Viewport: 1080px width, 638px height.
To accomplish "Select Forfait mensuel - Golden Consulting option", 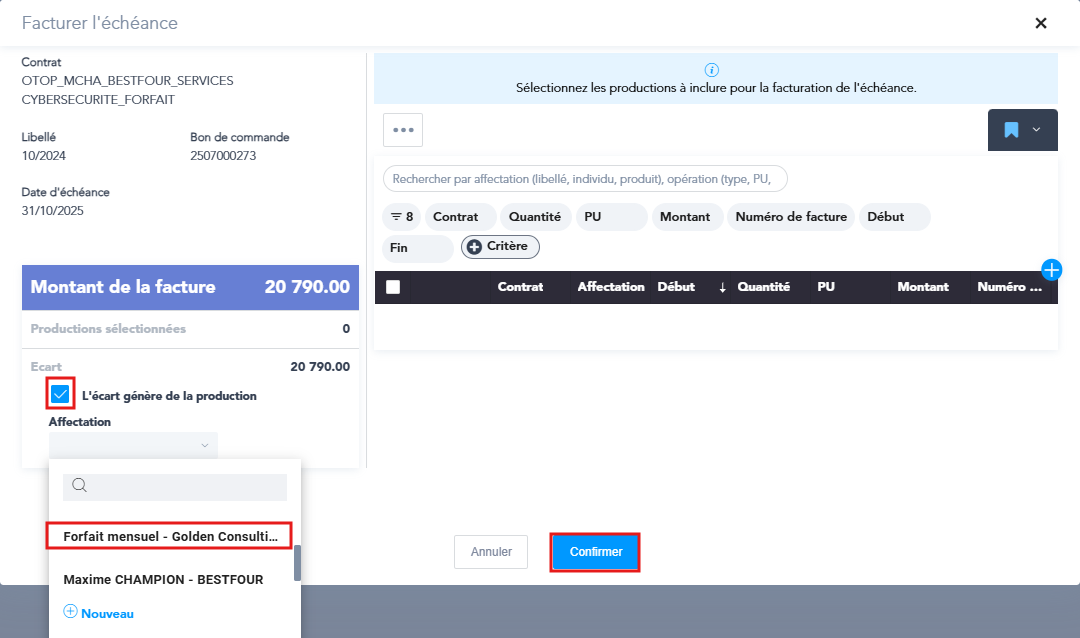I will point(170,536).
